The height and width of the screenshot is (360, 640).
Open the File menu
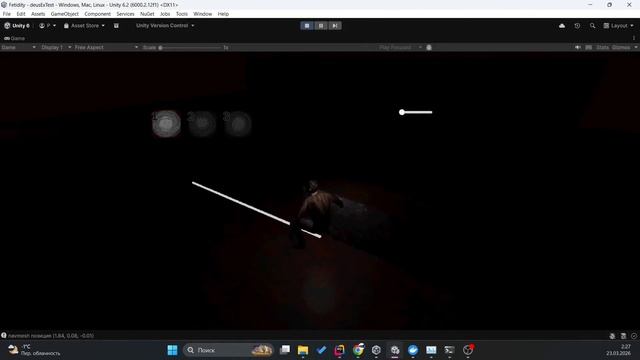tap(7, 14)
